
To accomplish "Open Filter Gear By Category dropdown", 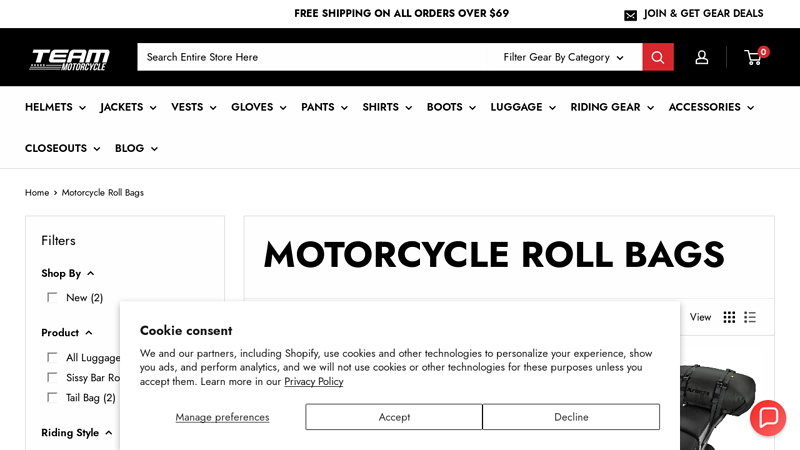I will tap(564, 57).
